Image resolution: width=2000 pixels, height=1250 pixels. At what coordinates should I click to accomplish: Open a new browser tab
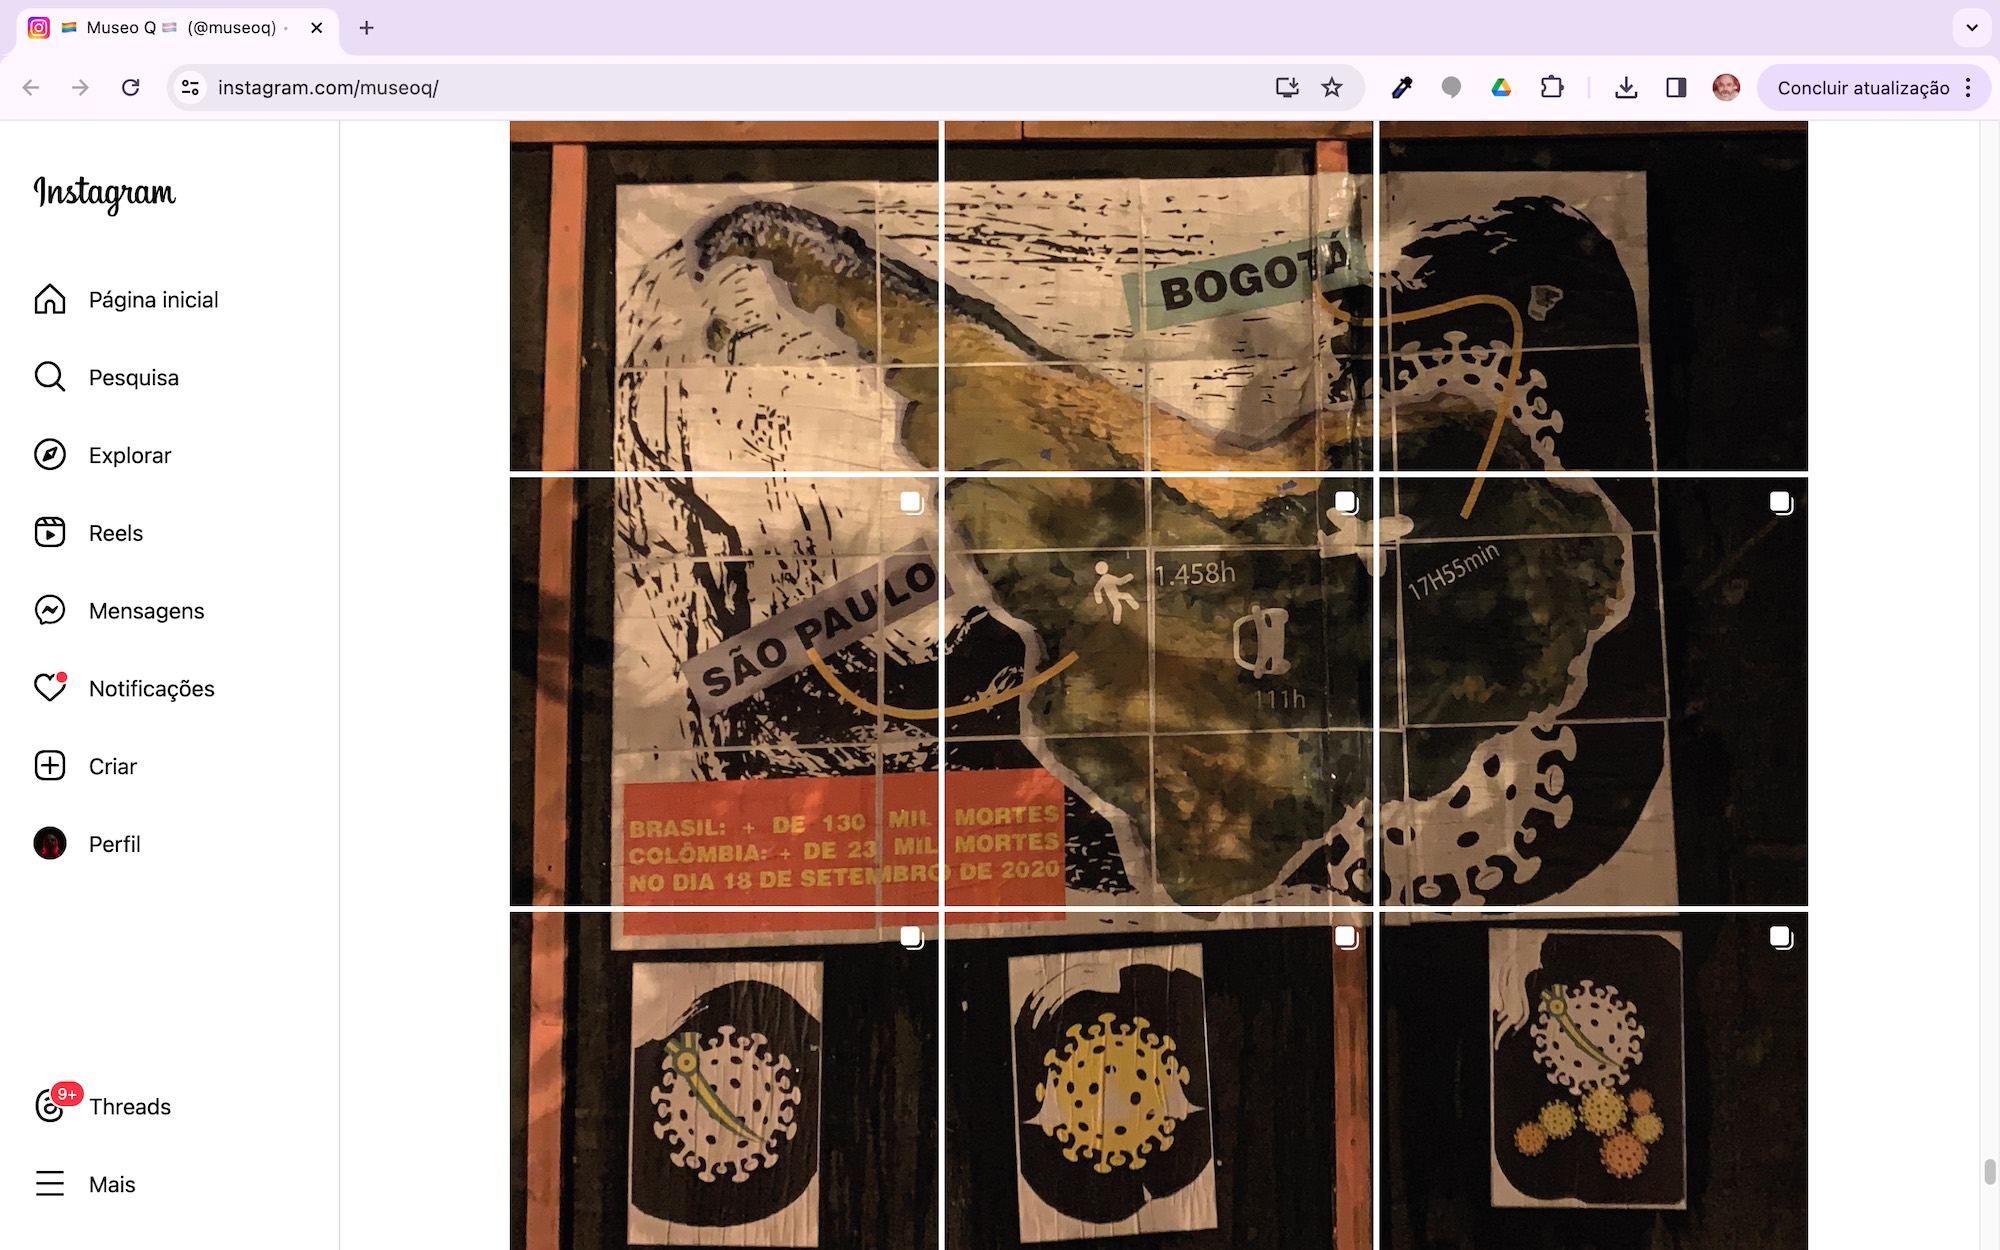coord(366,28)
